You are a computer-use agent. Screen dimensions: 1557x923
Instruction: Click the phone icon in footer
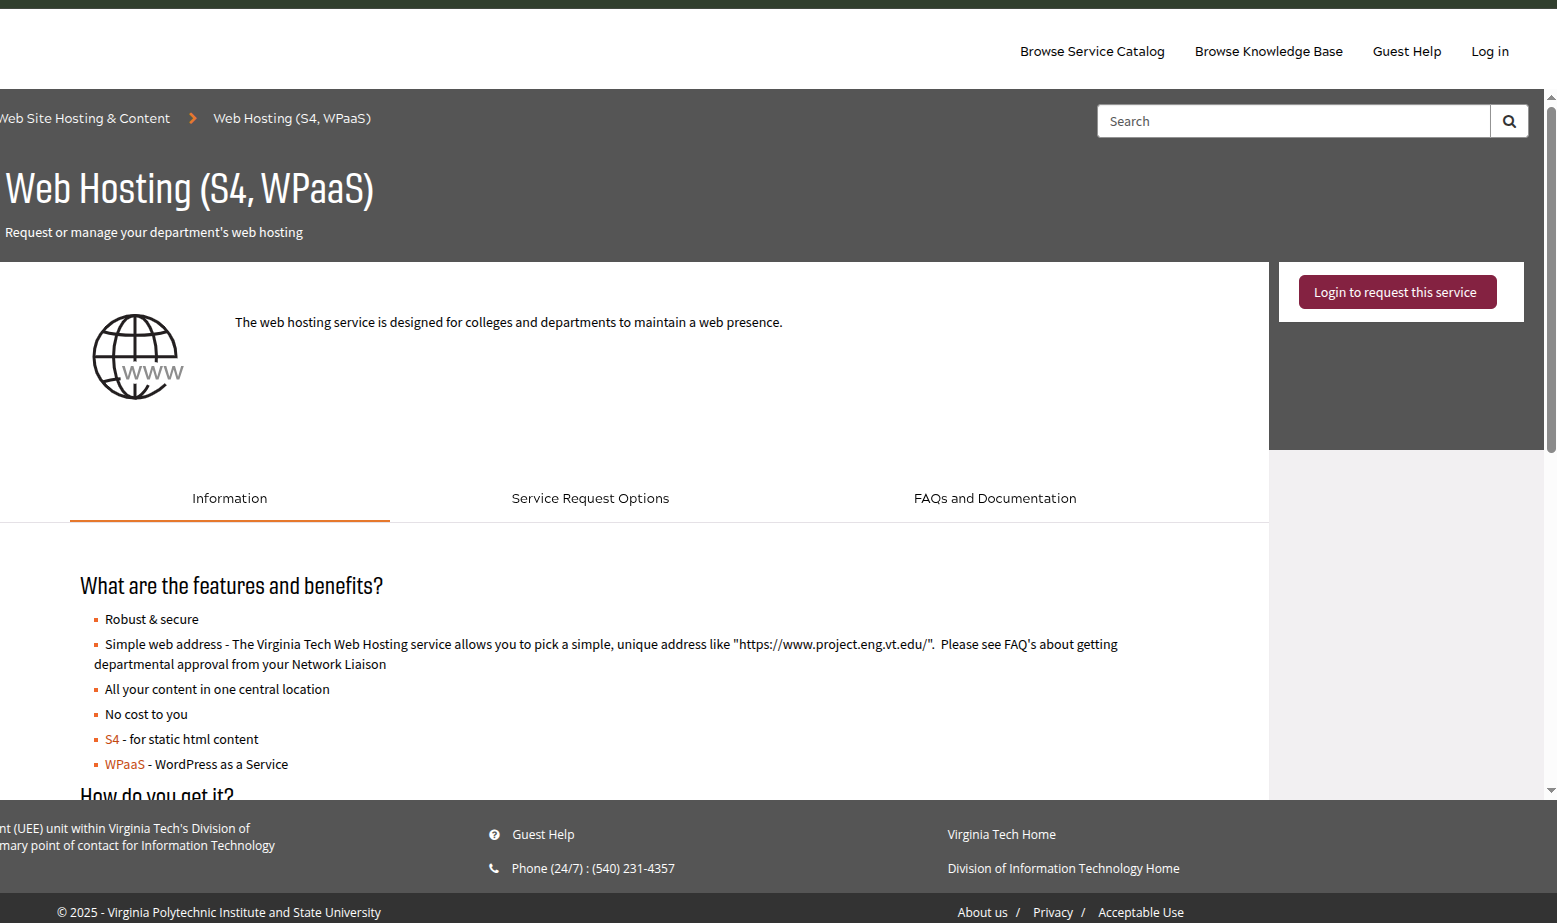coord(494,869)
